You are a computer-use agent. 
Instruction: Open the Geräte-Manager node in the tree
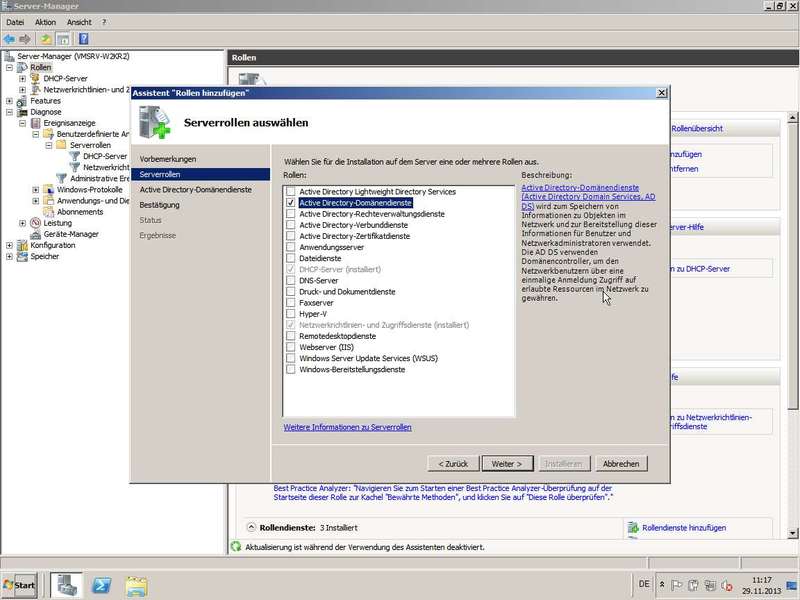pos(70,234)
